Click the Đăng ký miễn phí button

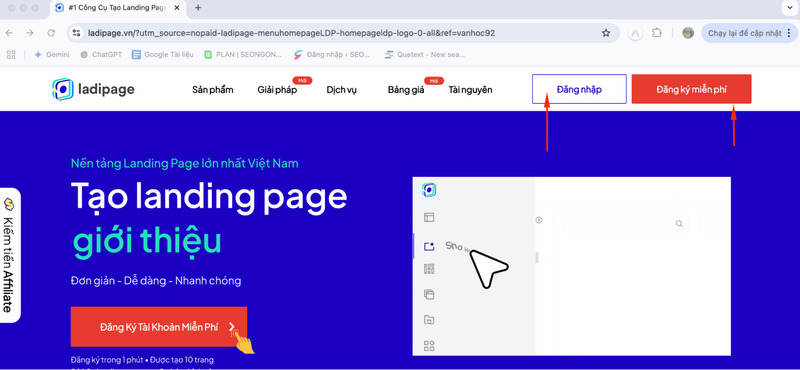[691, 89]
